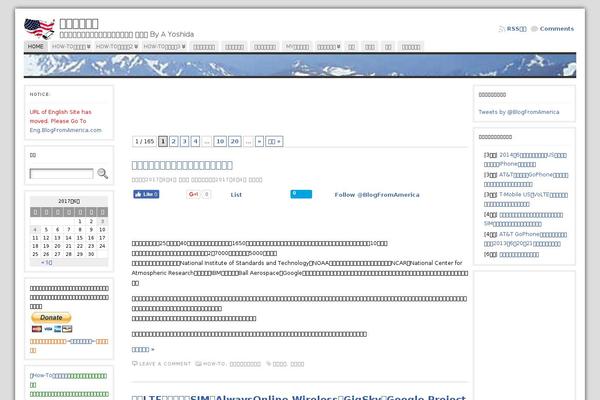The height and width of the screenshot is (400, 600).
Task: Click the site title heading link
Action: pyautogui.click(x=79, y=24)
